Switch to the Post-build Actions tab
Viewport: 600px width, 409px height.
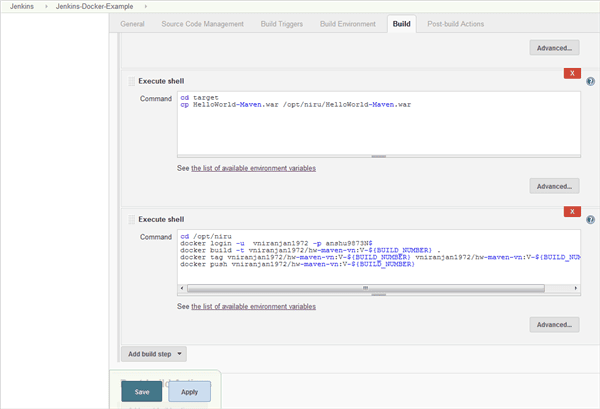455,23
